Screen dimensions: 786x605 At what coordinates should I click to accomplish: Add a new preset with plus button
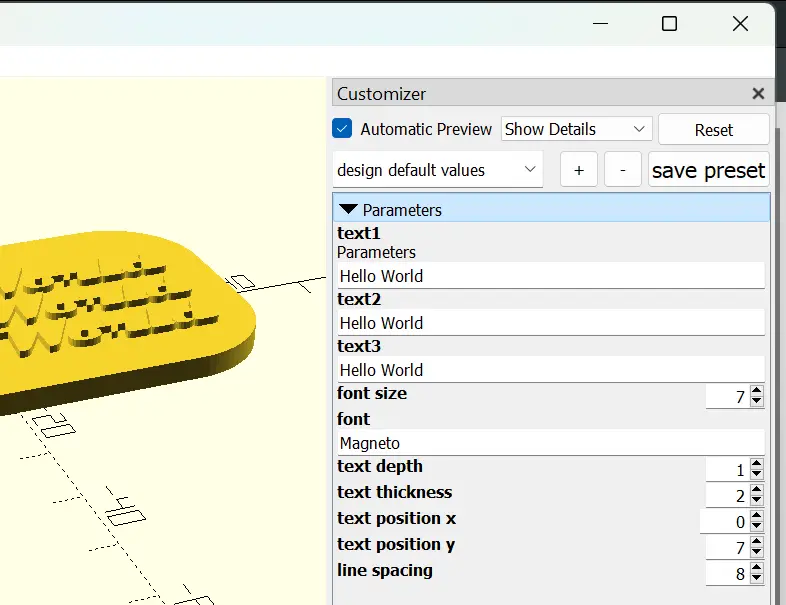(578, 170)
